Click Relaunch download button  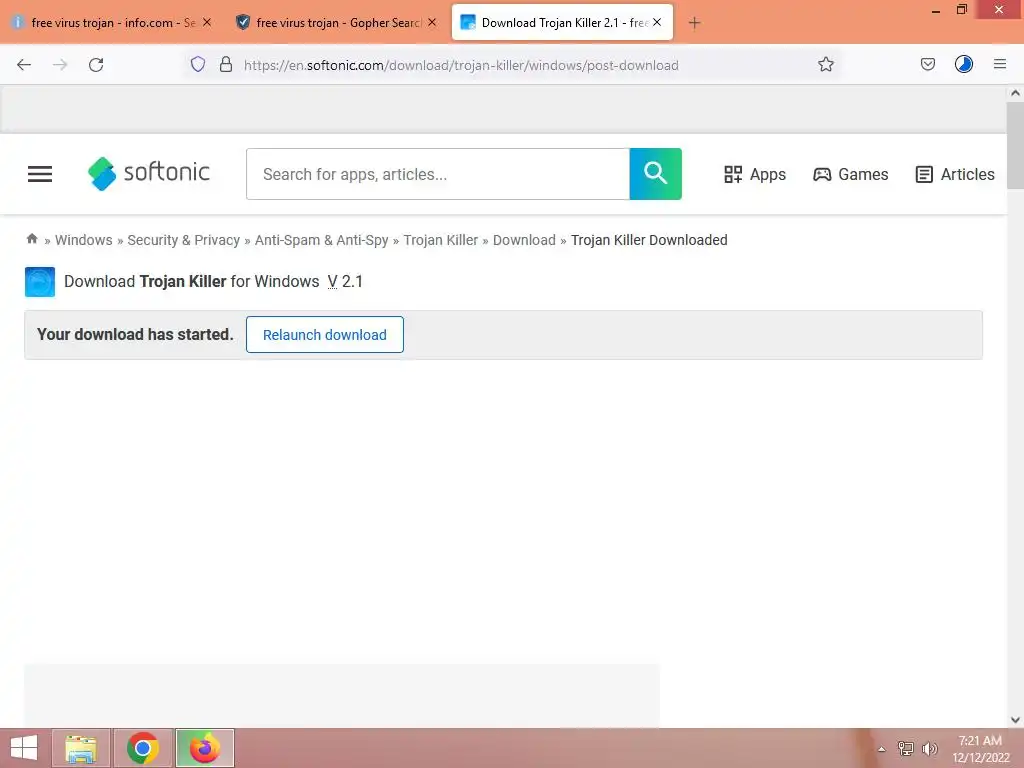tap(325, 334)
